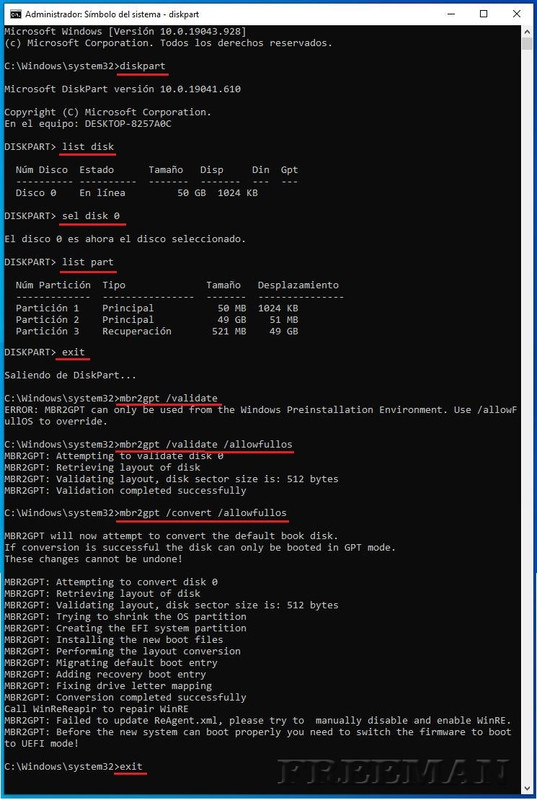Click 'Microsoft Windows [Versión 10.0.19043.928]' line
The width and height of the screenshot is (537, 800).
point(125,32)
